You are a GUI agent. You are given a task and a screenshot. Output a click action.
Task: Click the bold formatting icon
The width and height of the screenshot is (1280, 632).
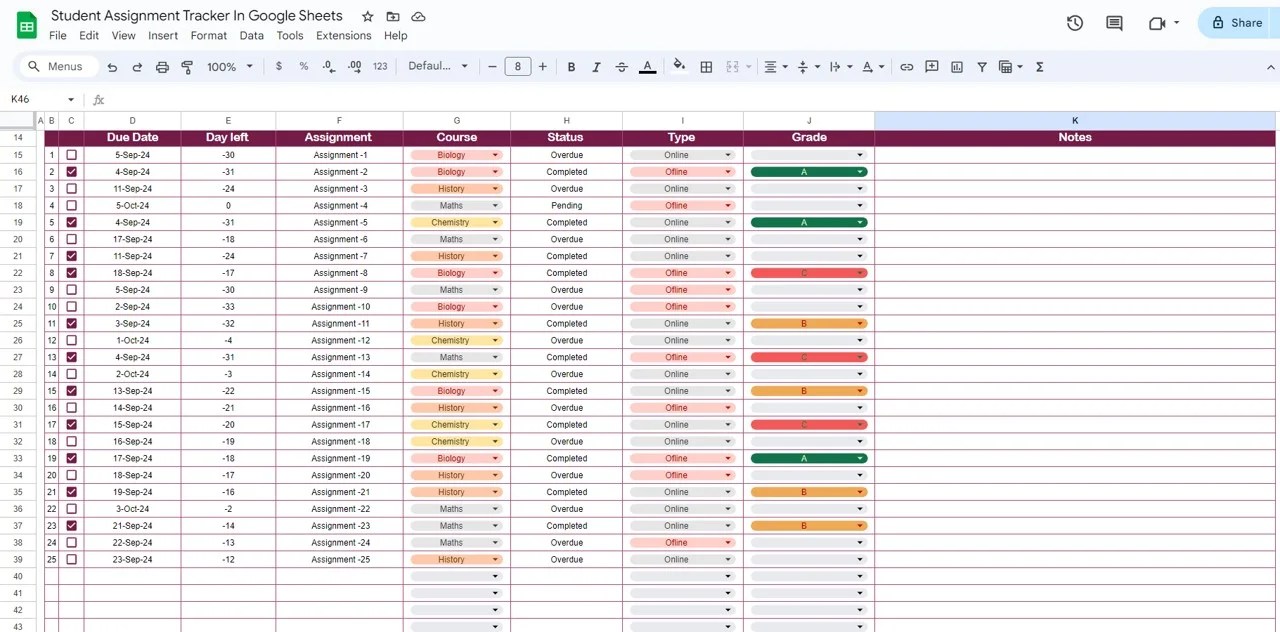(x=571, y=67)
